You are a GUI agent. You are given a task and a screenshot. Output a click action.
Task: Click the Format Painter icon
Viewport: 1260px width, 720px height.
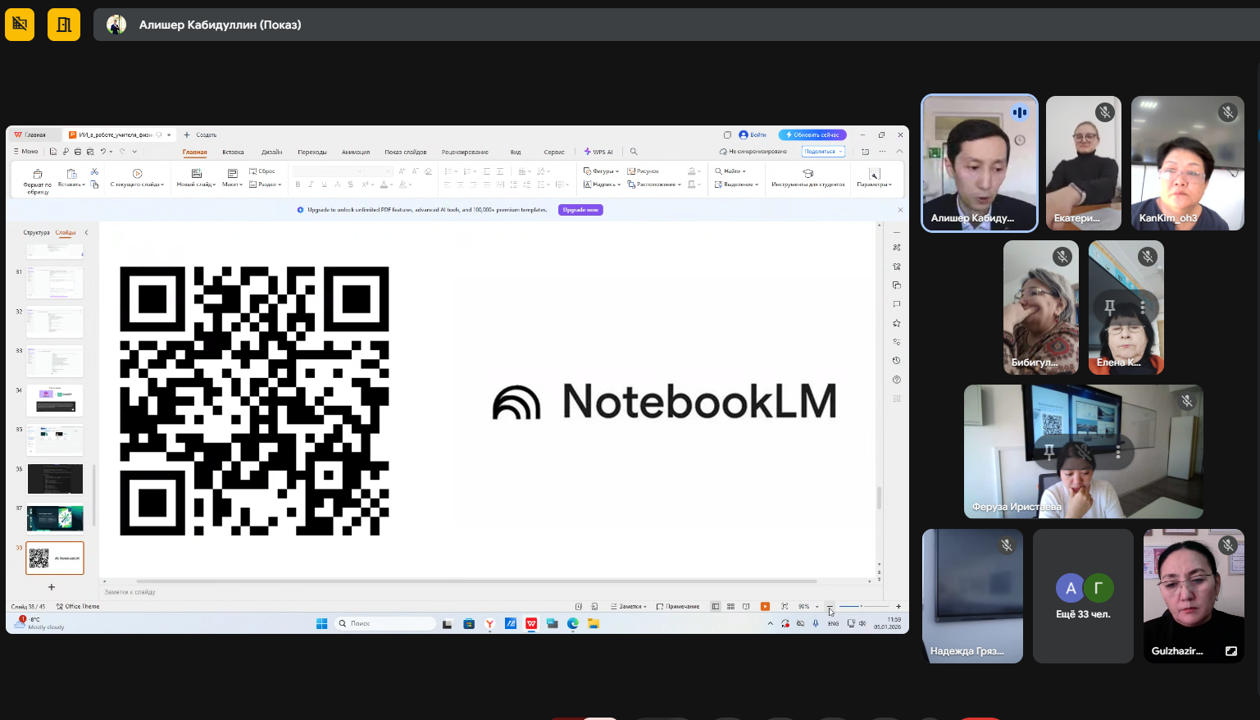(37, 174)
